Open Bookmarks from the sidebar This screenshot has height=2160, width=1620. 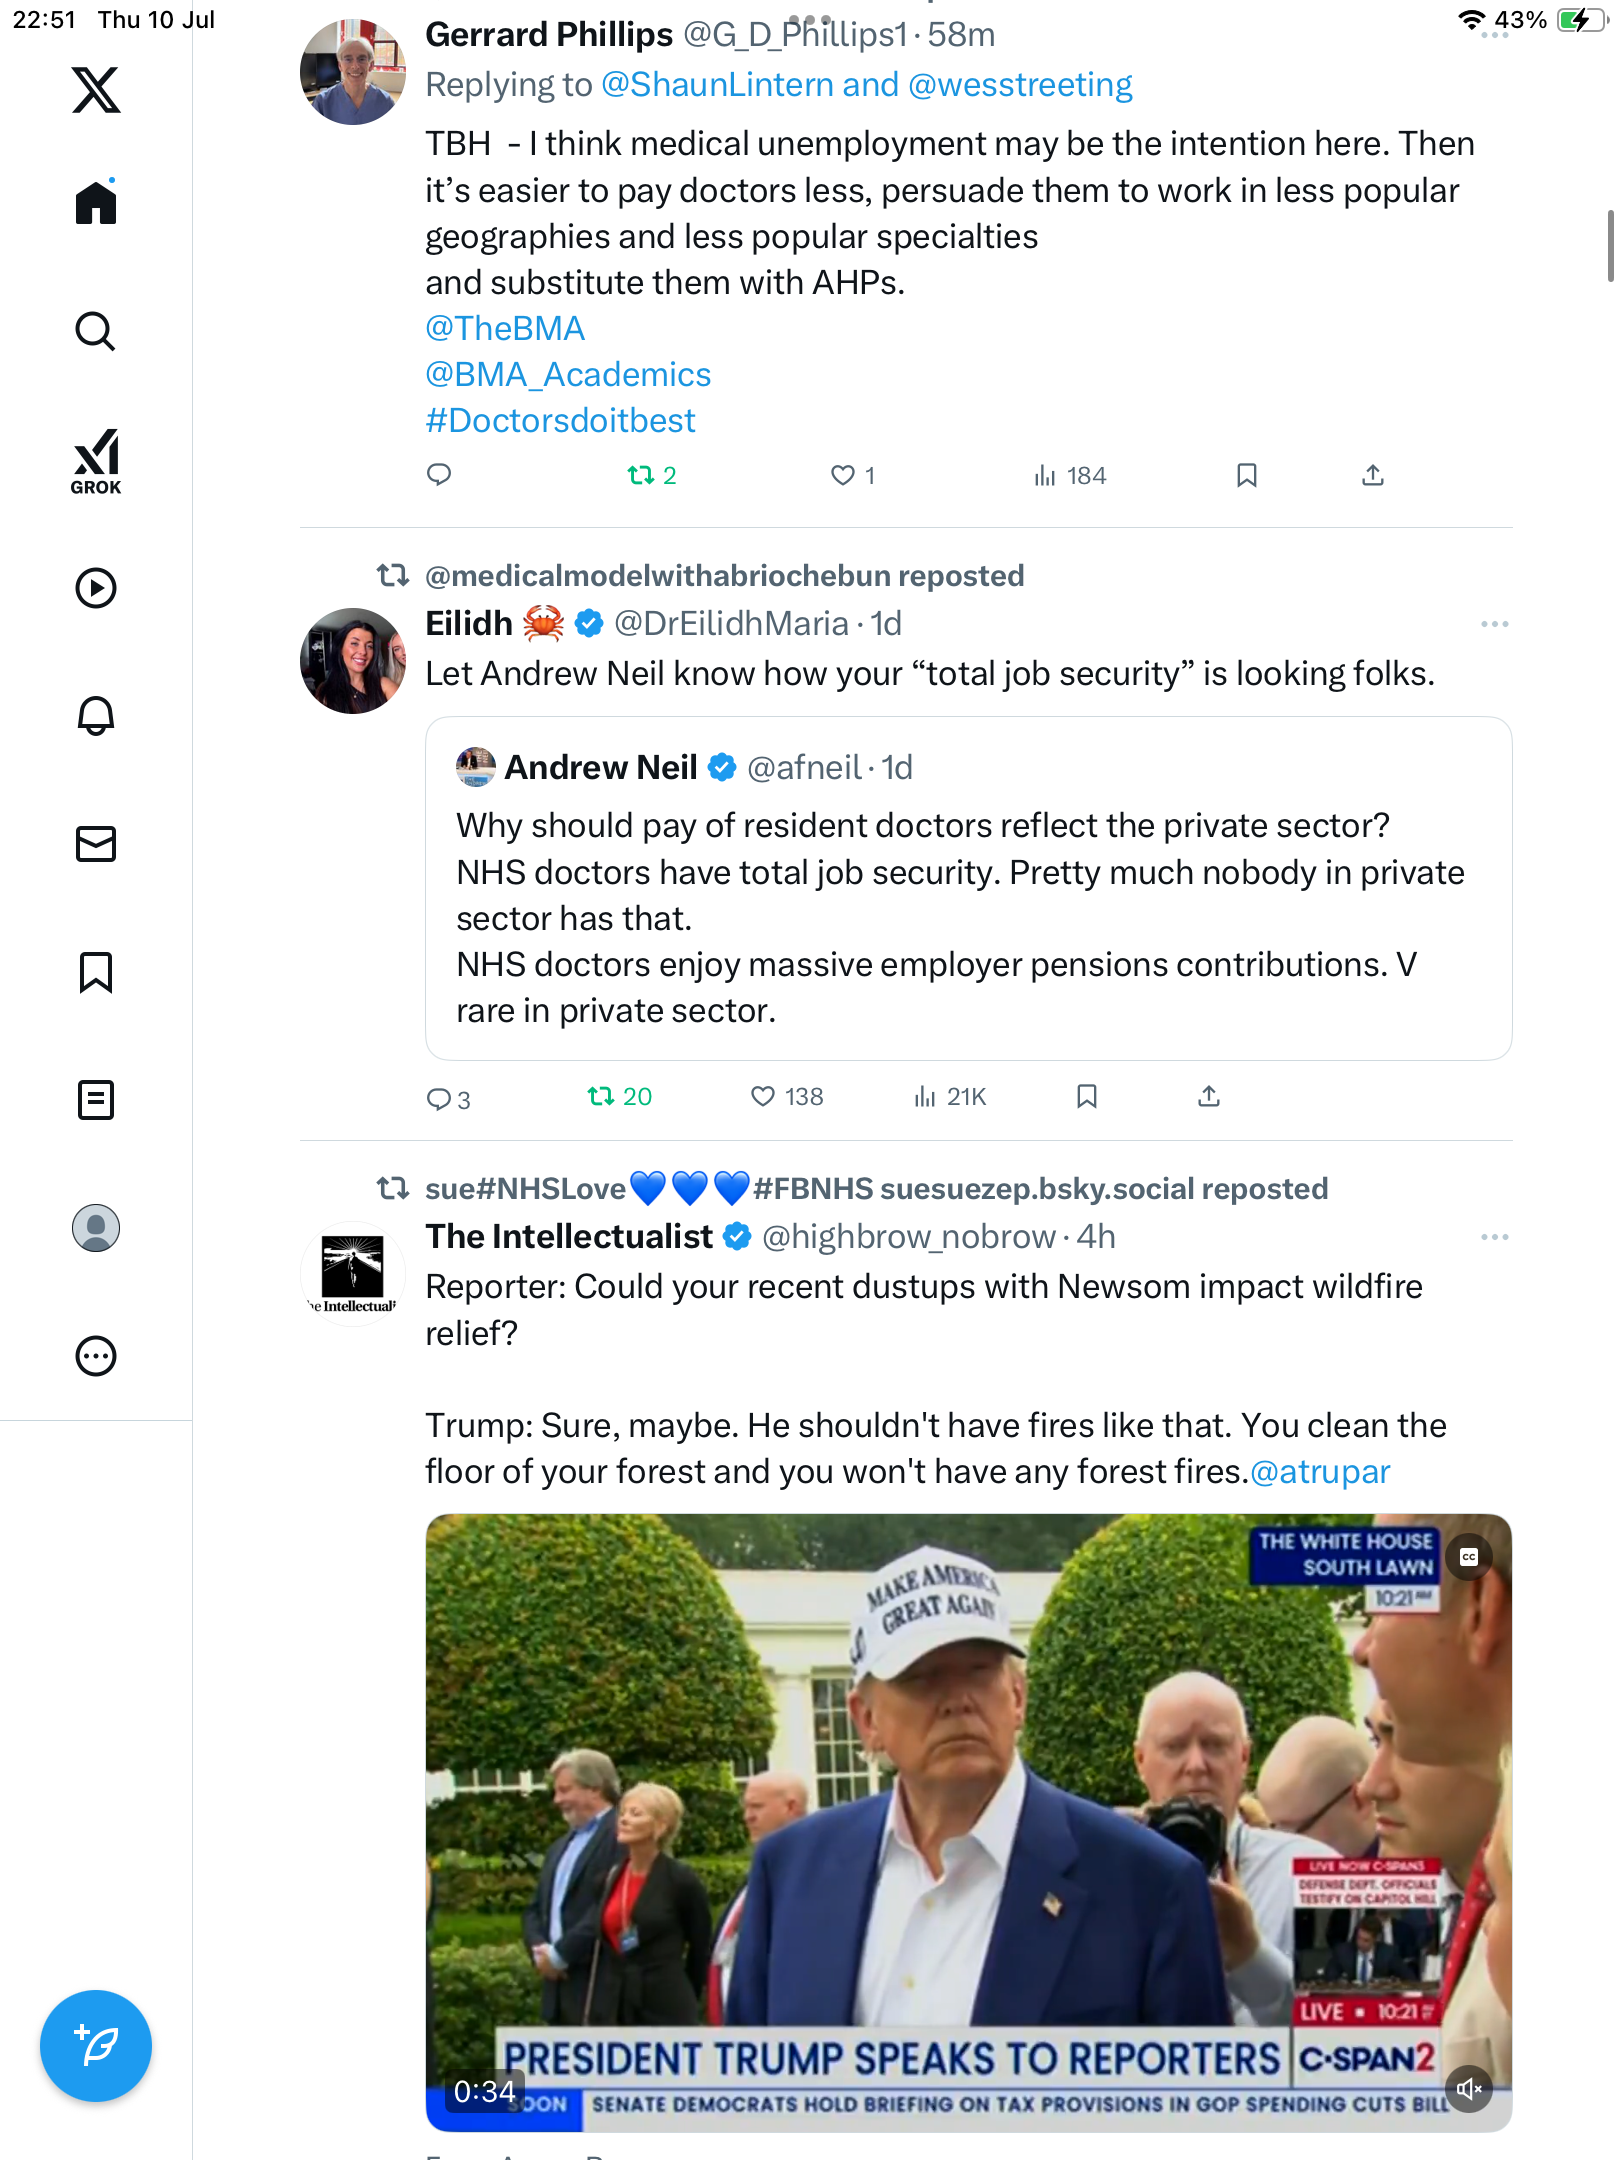click(96, 972)
